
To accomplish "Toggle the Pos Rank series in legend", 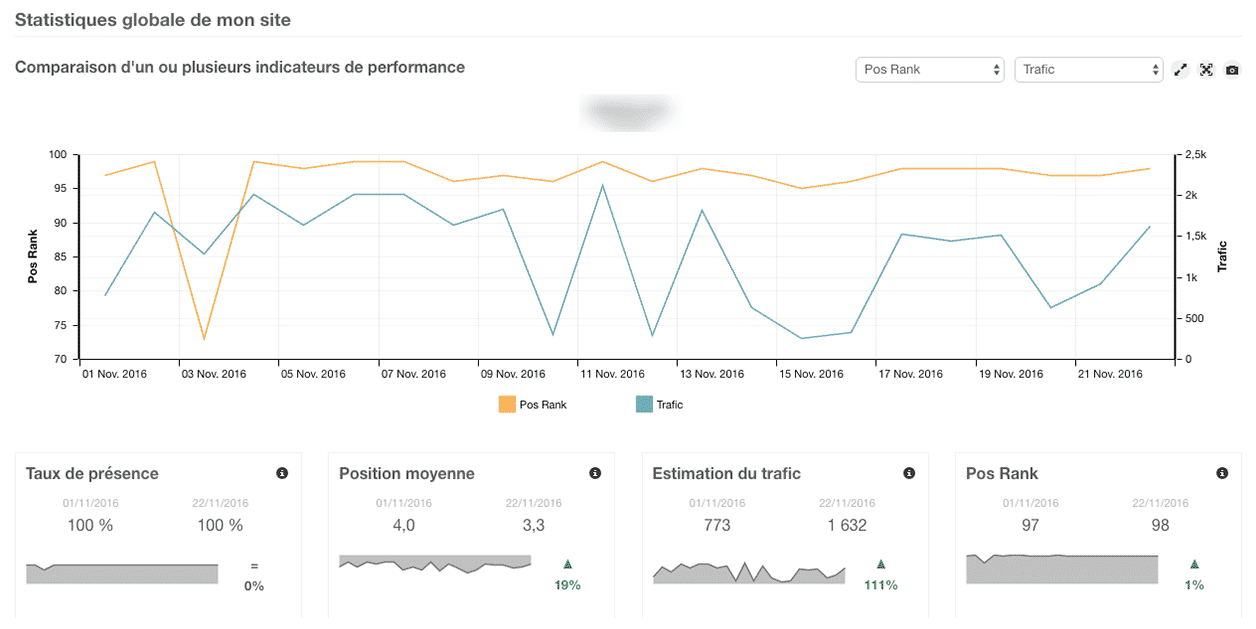I will pos(543,405).
